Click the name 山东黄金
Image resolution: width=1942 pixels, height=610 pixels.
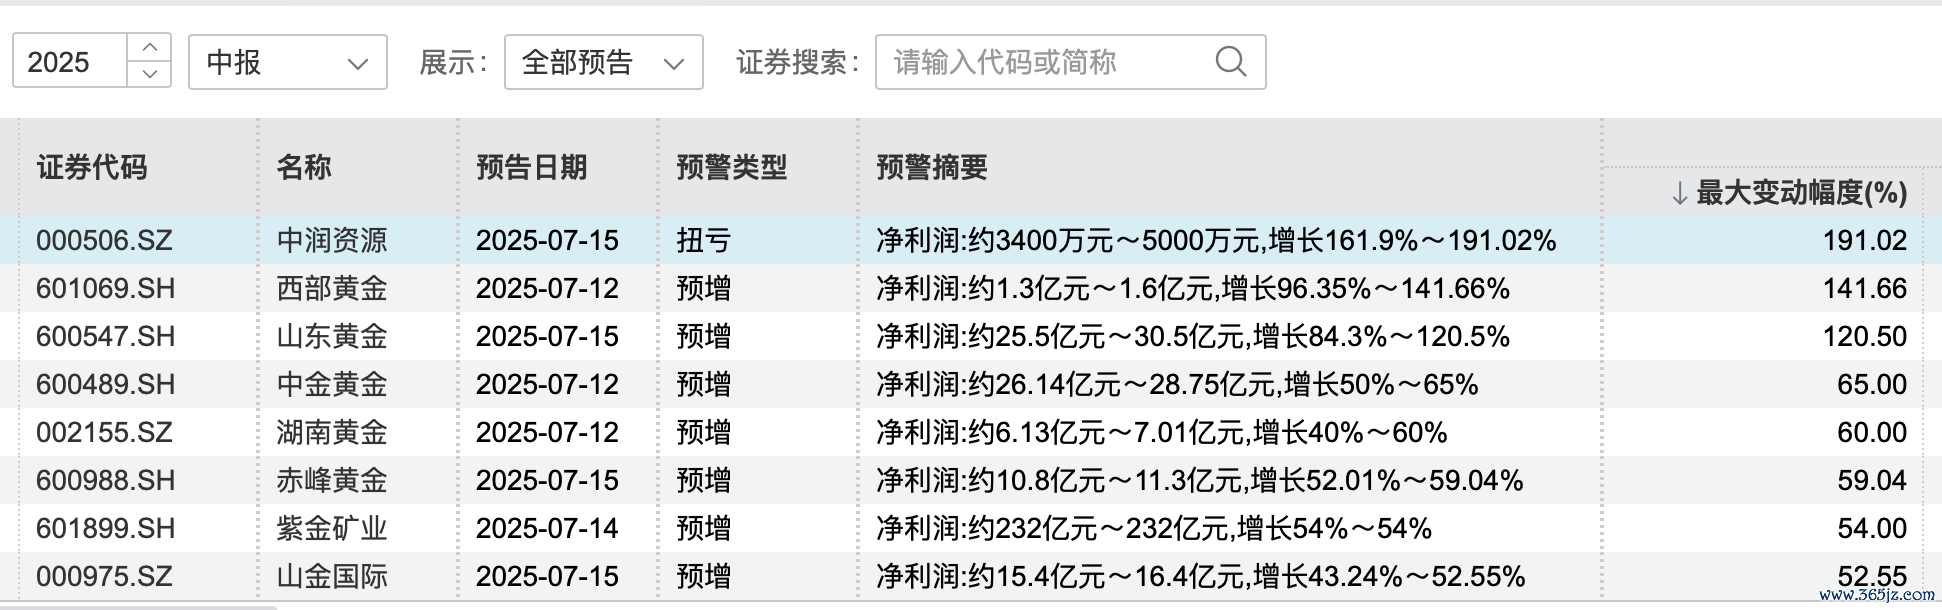coord(332,336)
